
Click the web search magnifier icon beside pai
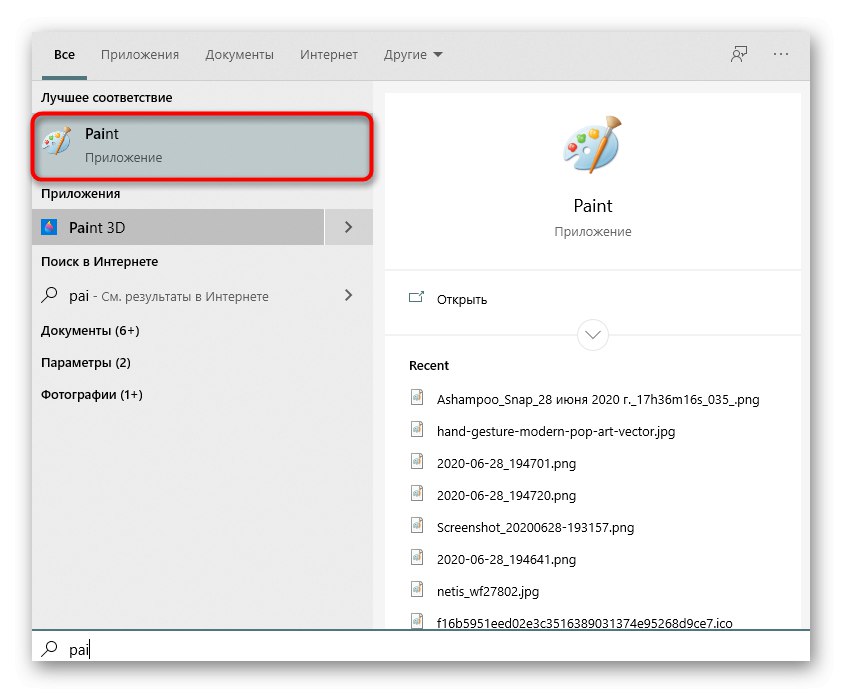pos(50,295)
